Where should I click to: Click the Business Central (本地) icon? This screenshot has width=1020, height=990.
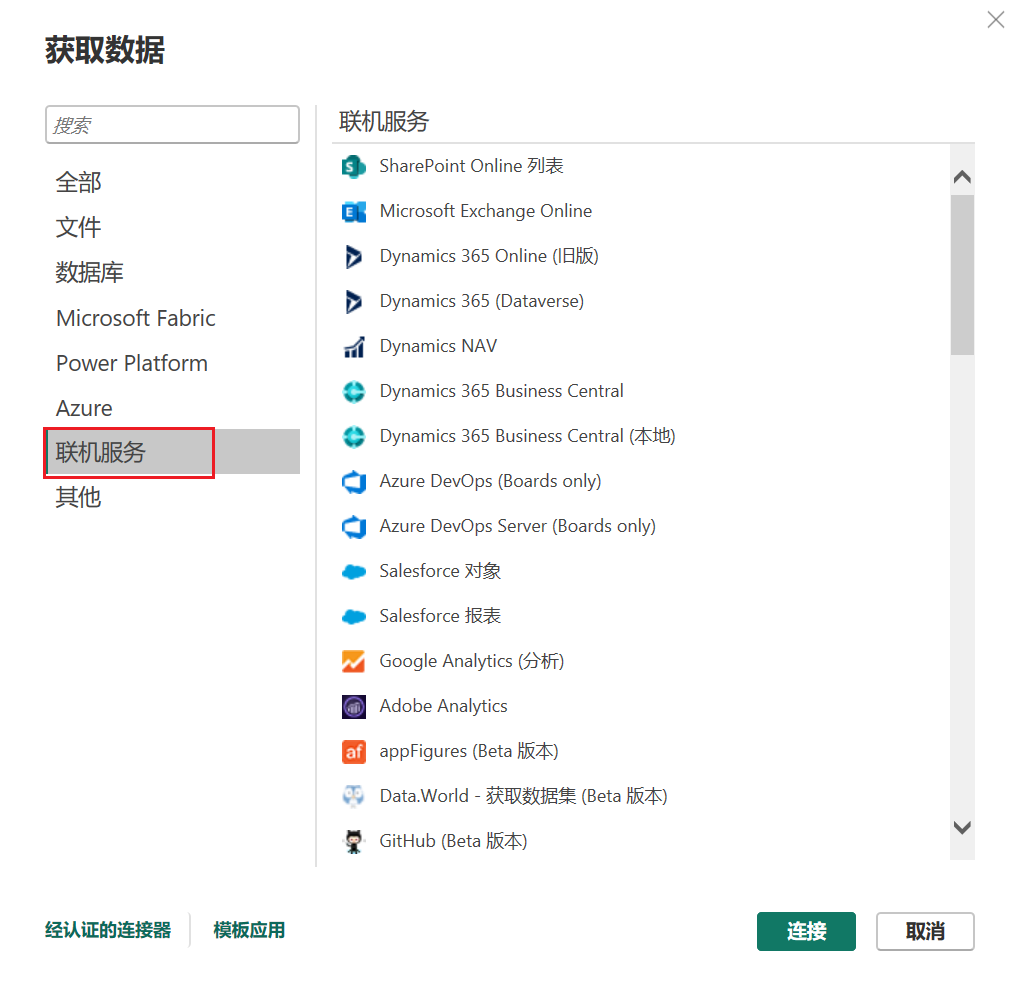pyautogui.click(x=354, y=436)
